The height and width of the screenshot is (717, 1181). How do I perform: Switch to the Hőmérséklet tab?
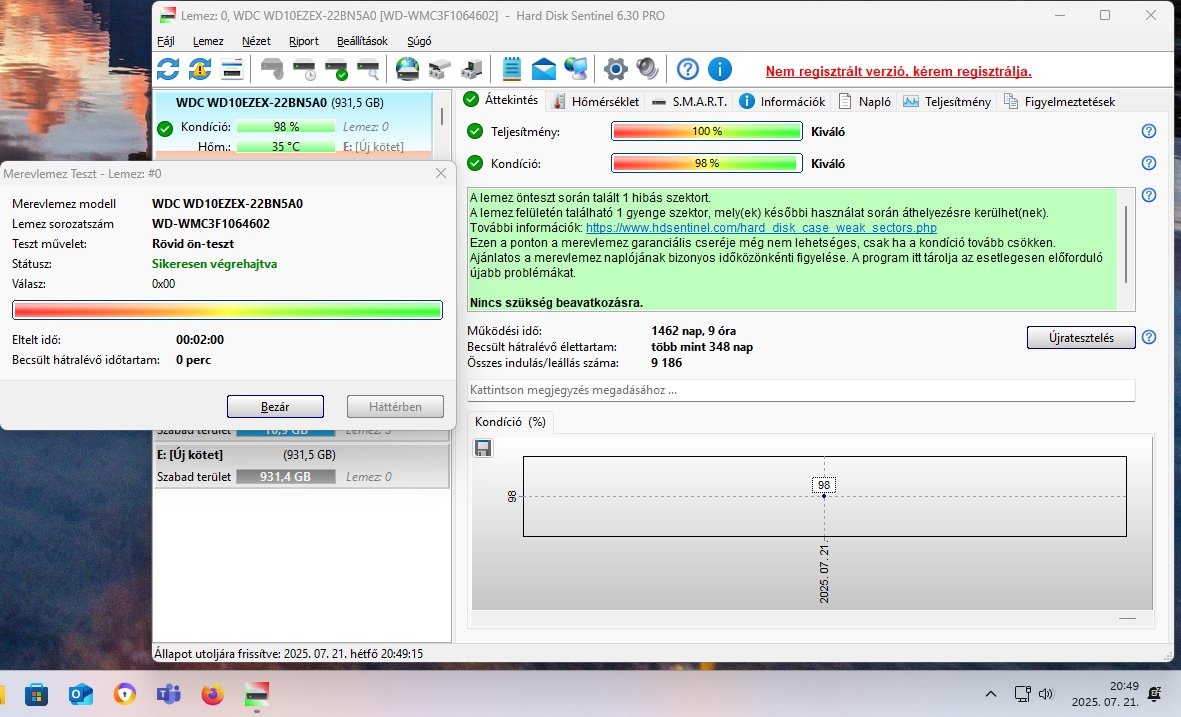click(x=596, y=101)
